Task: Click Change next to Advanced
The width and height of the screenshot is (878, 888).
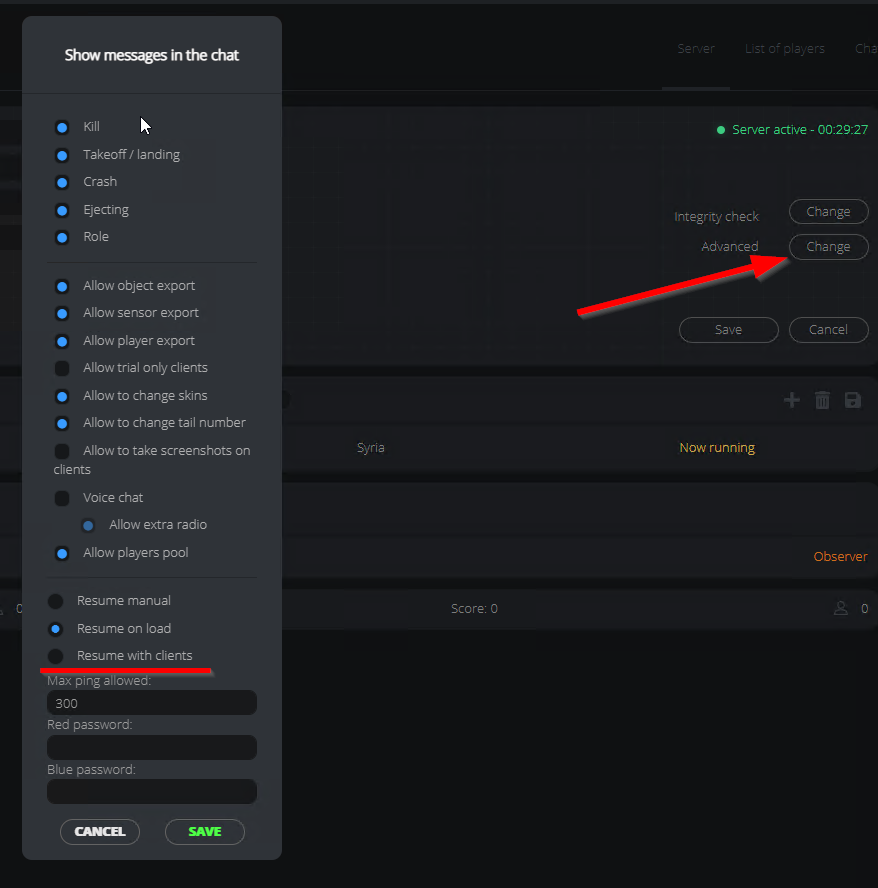Action: point(828,247)
